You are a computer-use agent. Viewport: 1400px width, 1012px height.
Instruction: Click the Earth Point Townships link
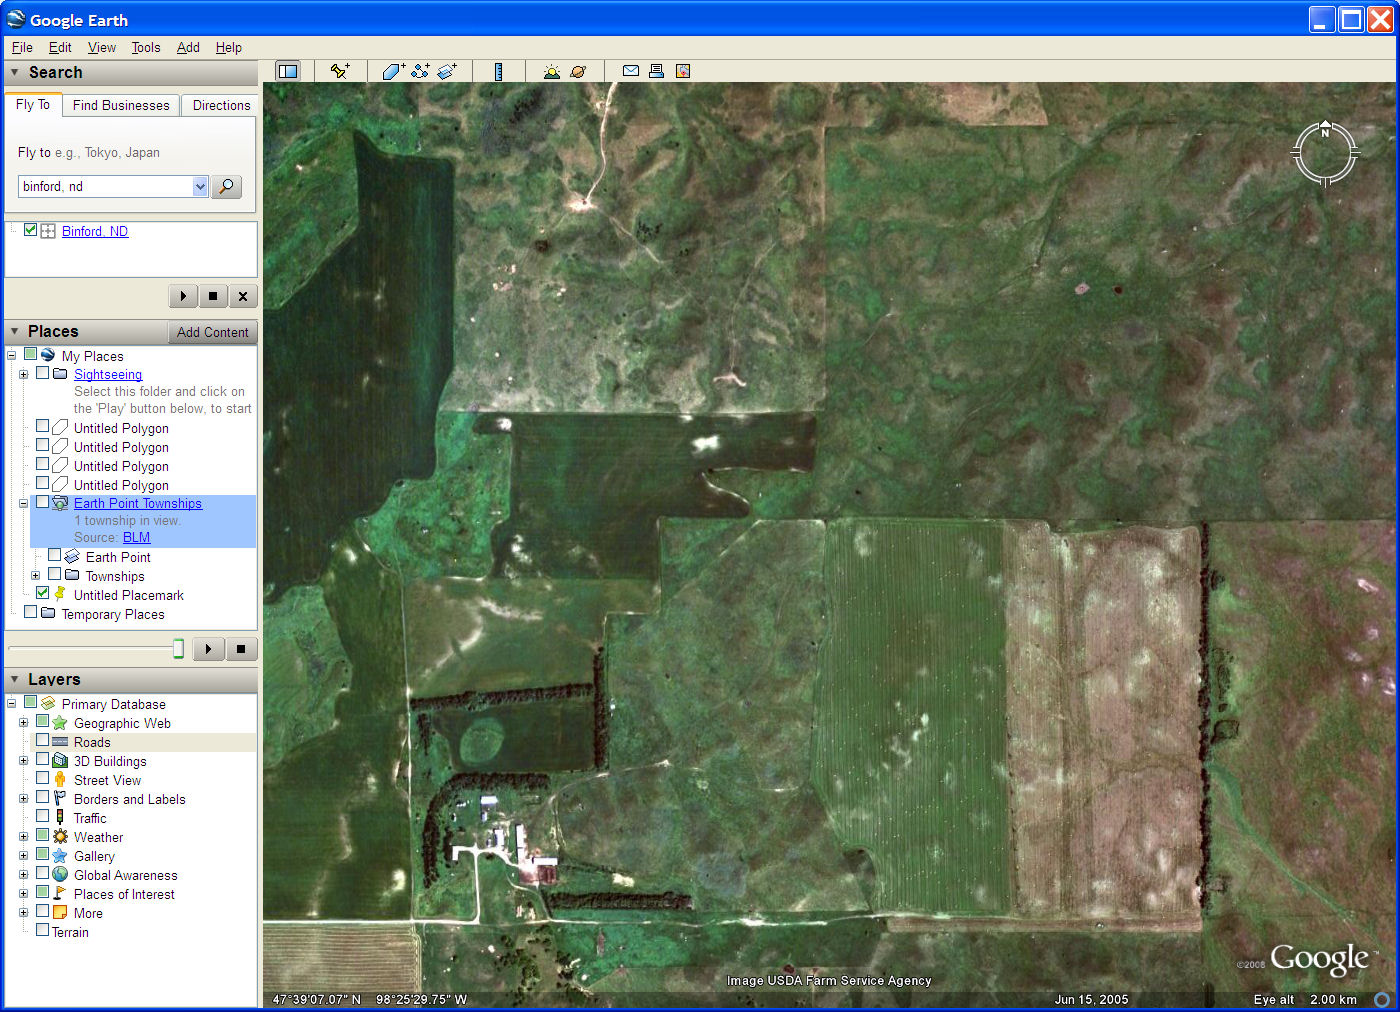138,503
